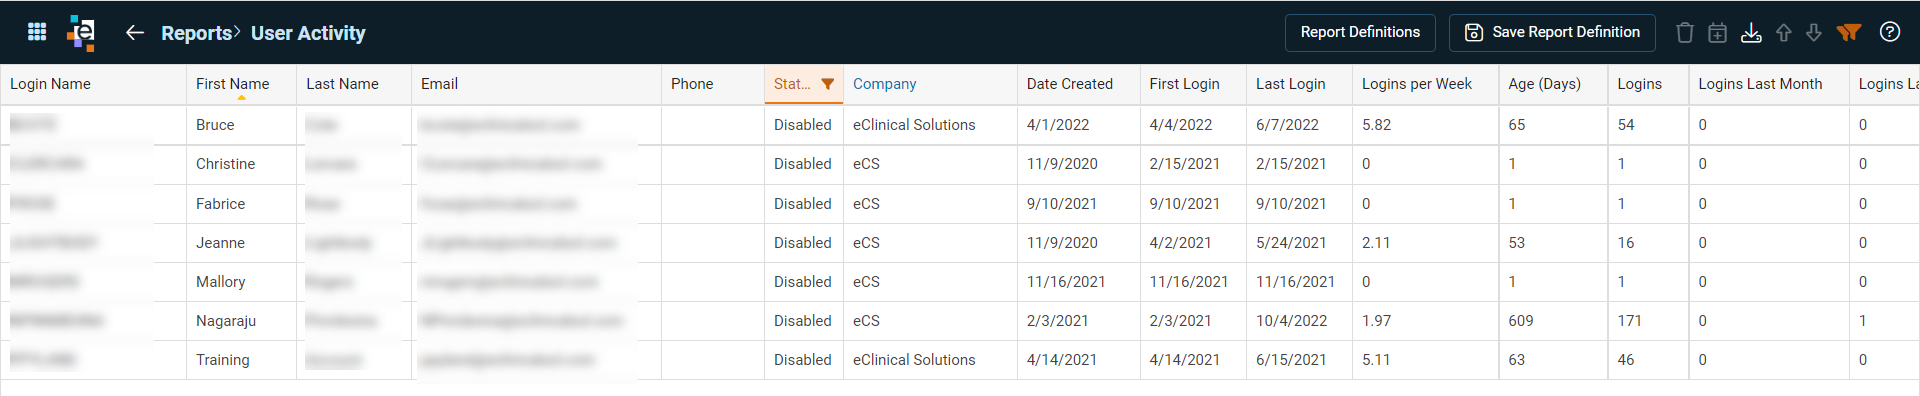Click the up arrow toolbar icon
The height and width of the screenshot is (396, 1920).
click(x=1783, y=33)
